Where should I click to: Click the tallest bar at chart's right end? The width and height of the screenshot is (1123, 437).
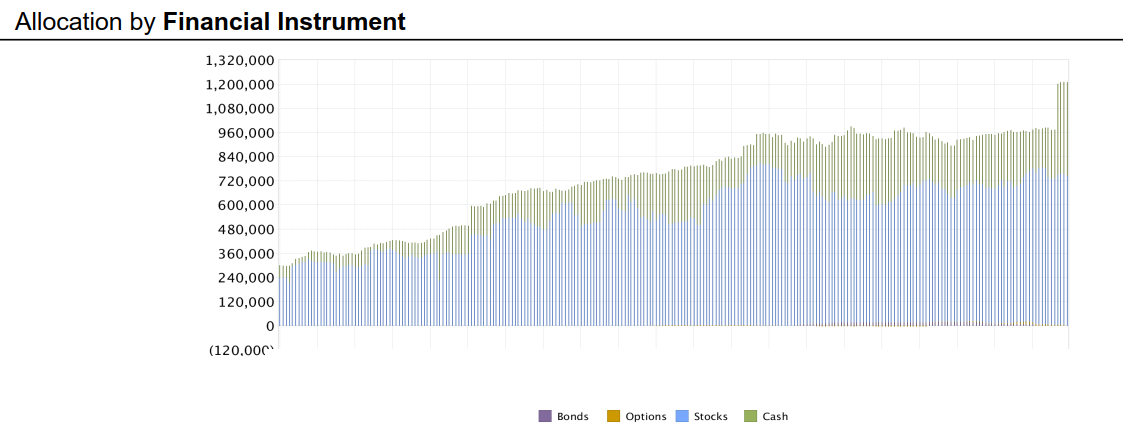(1063, 200)
